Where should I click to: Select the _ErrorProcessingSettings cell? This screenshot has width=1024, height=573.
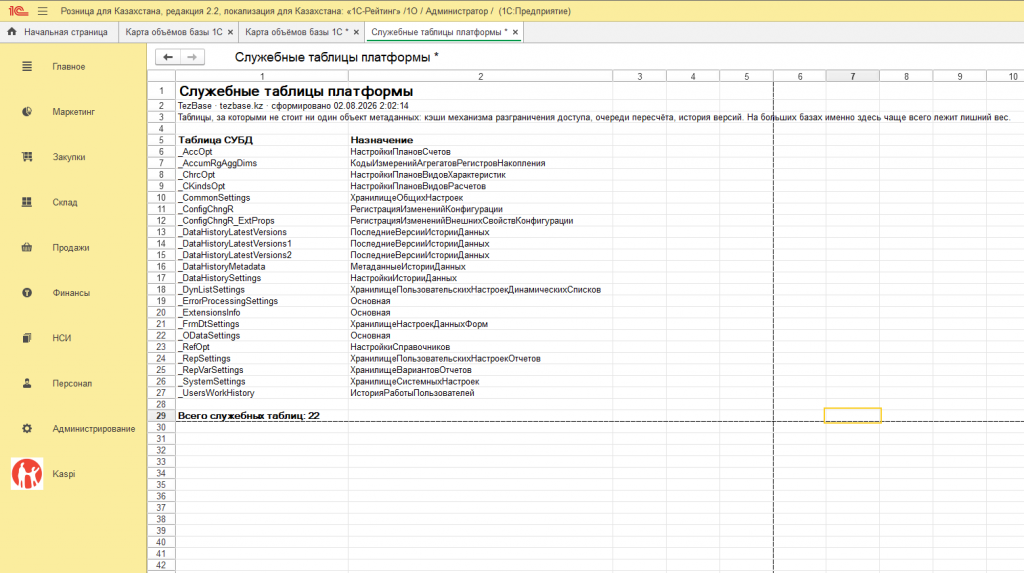[x=262, y=301]
